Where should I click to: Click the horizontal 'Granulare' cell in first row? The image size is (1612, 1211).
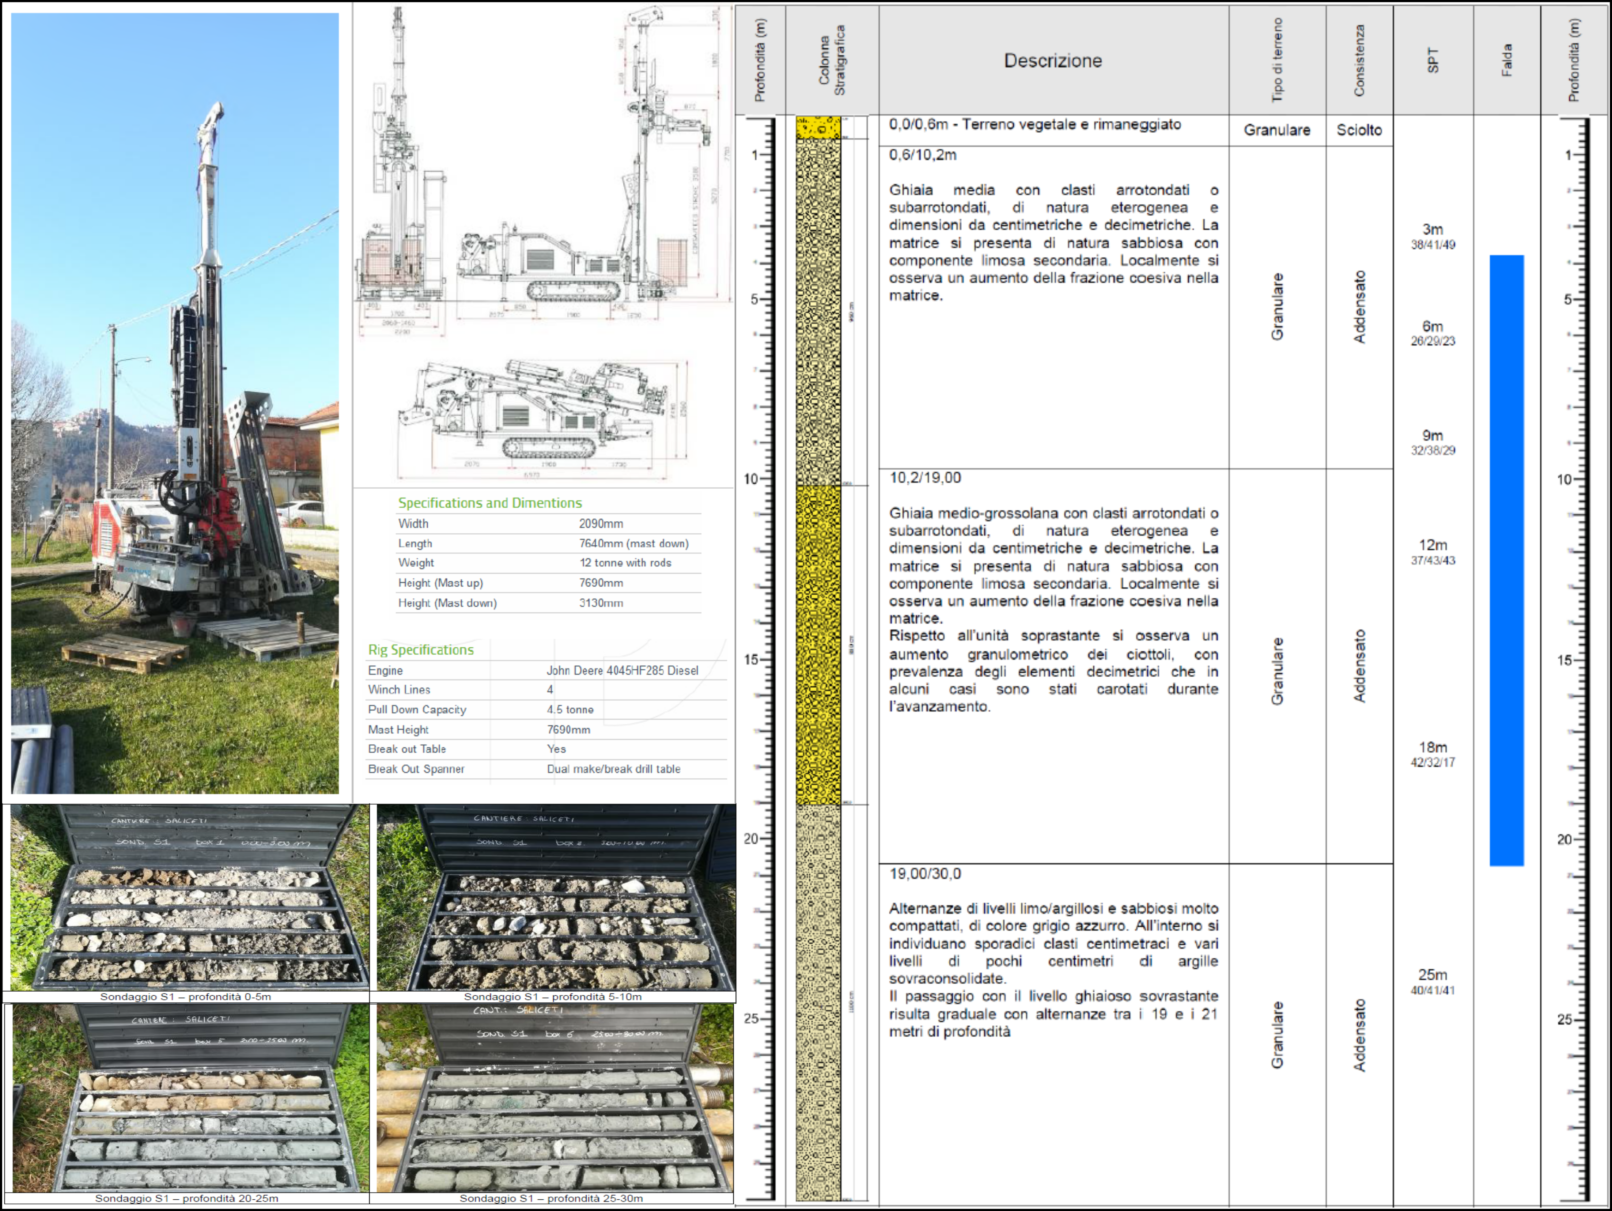click(1277, 130)
